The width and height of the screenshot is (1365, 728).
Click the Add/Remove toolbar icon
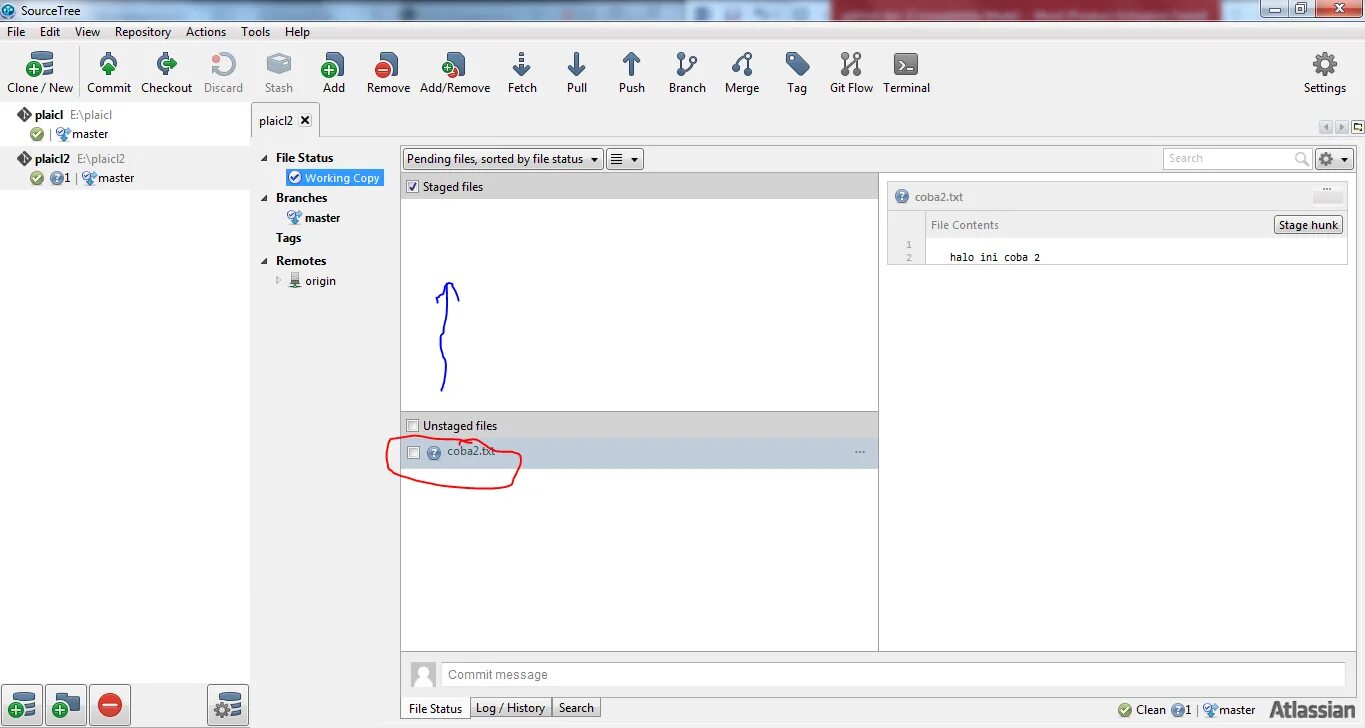pyautogui.click(x=455, y=72)
